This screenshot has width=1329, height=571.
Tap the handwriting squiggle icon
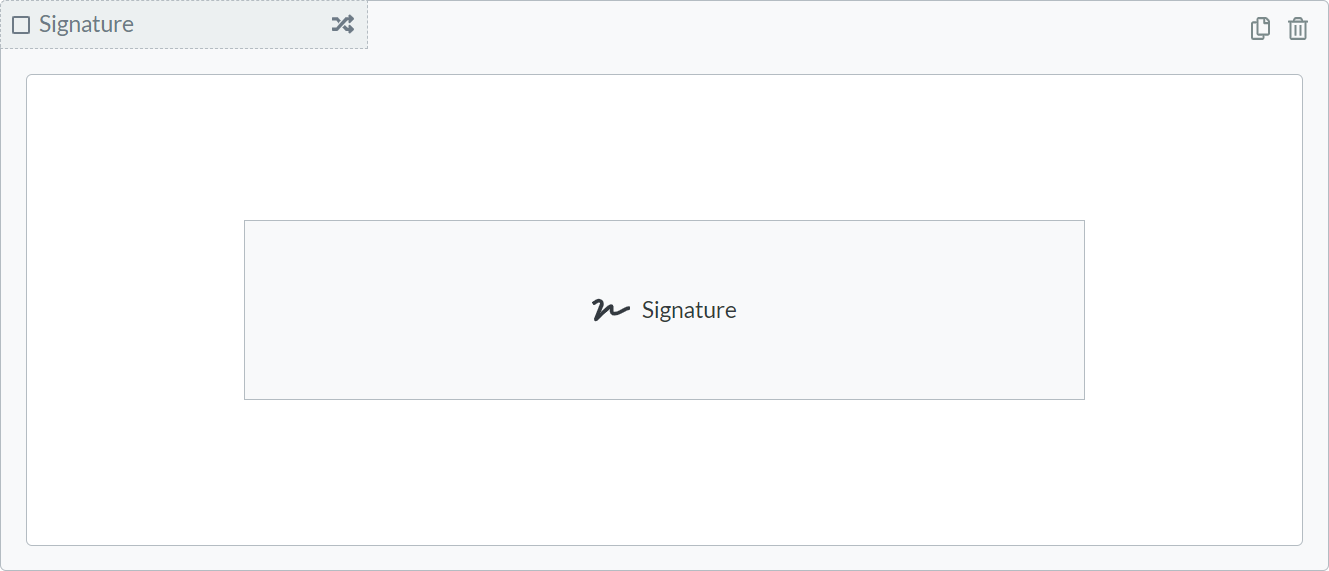610,310
